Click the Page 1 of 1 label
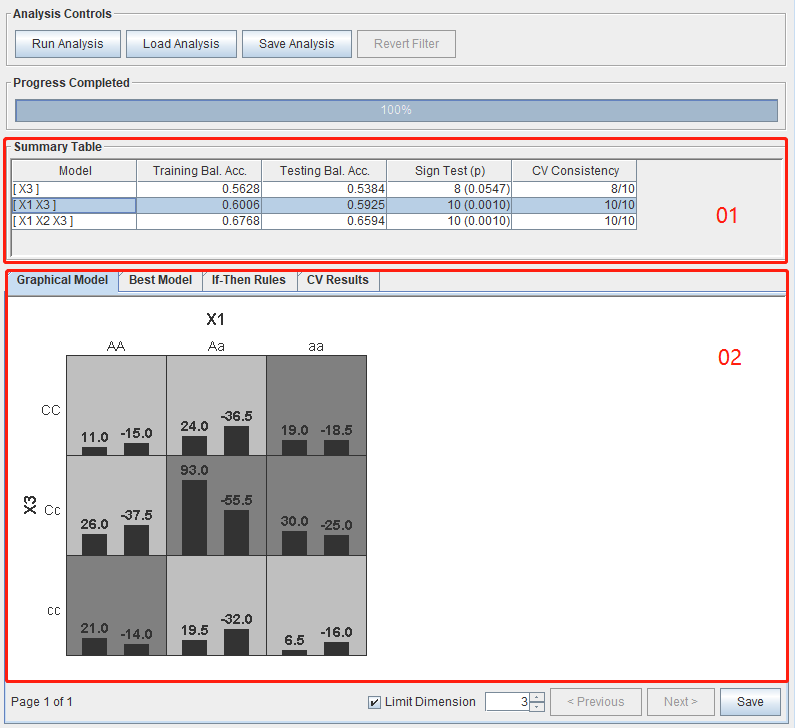Screen dimensions: 795x728 [x=42, y=702]
